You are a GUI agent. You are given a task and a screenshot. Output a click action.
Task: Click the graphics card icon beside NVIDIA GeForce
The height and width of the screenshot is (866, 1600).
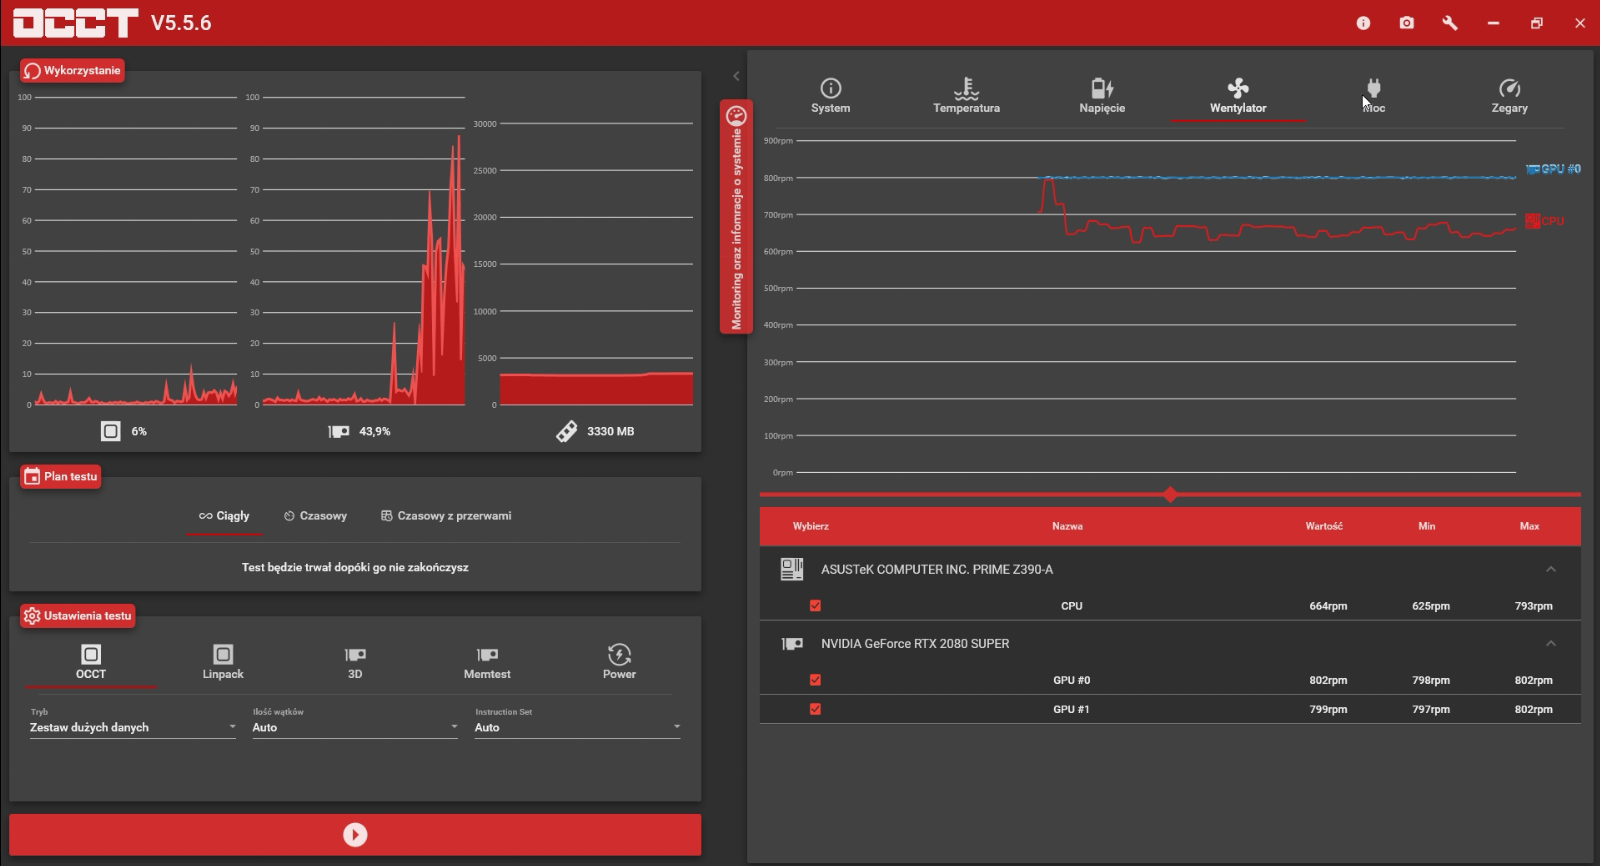click(x=792, y=644)
